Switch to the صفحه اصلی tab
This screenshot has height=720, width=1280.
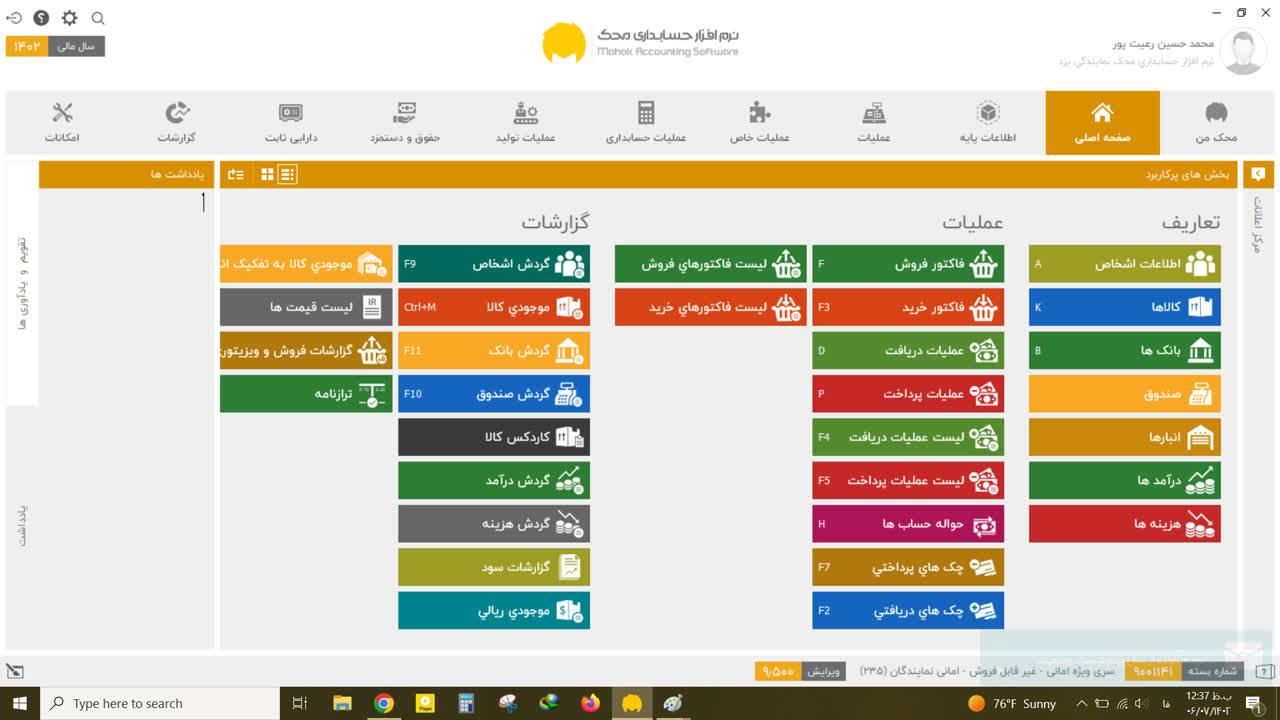point(1103,123)
